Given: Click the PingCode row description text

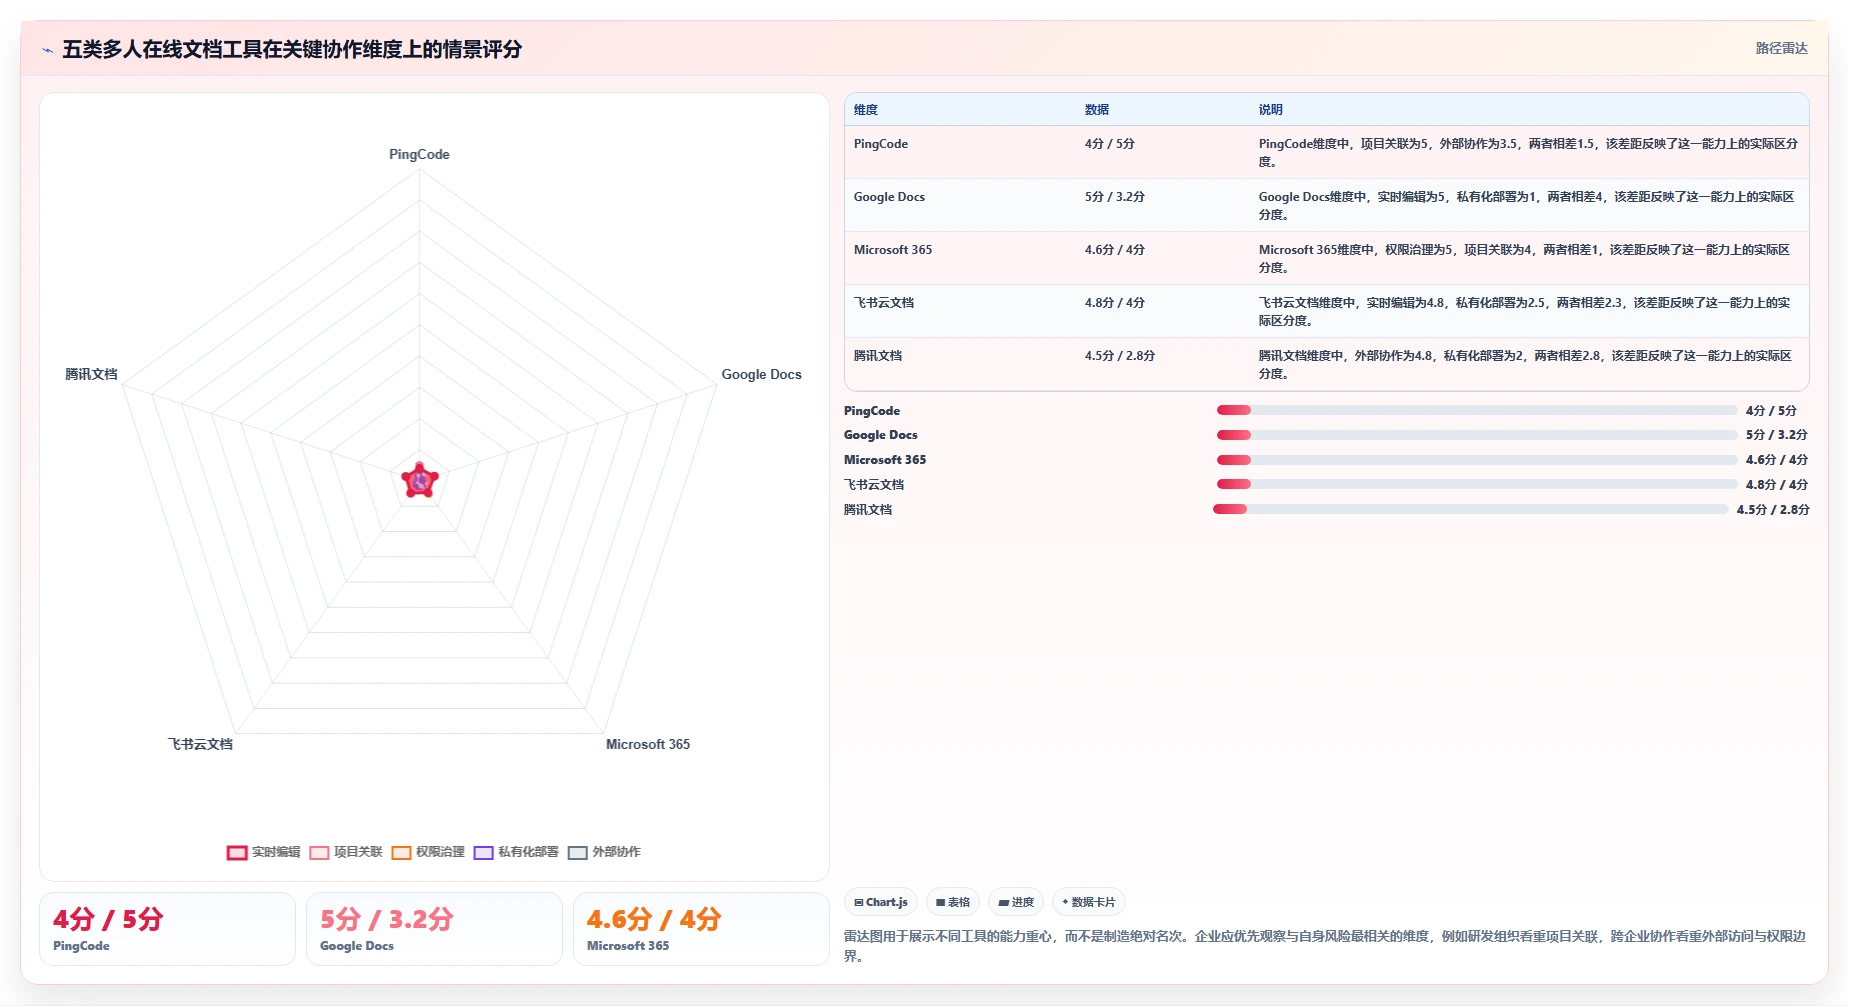Looking at the screenshot, I should point(1528,153).
